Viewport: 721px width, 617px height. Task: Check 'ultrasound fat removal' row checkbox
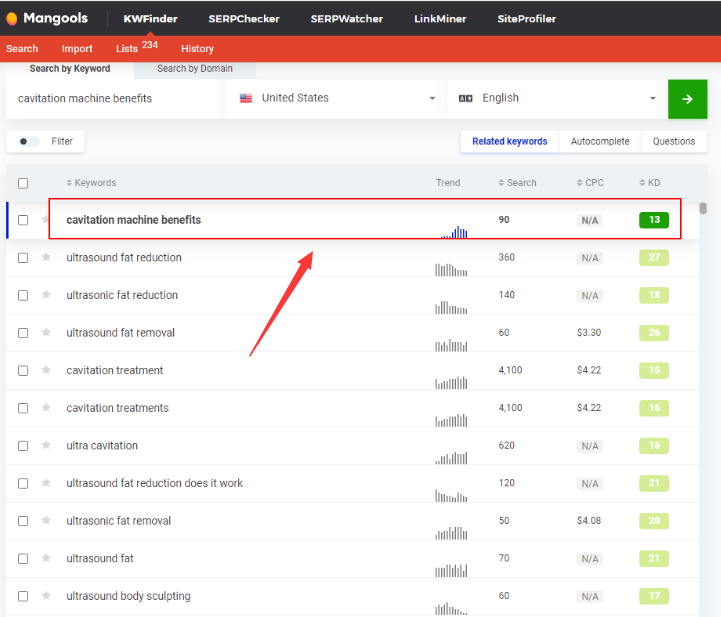click(x=23, y=333)
